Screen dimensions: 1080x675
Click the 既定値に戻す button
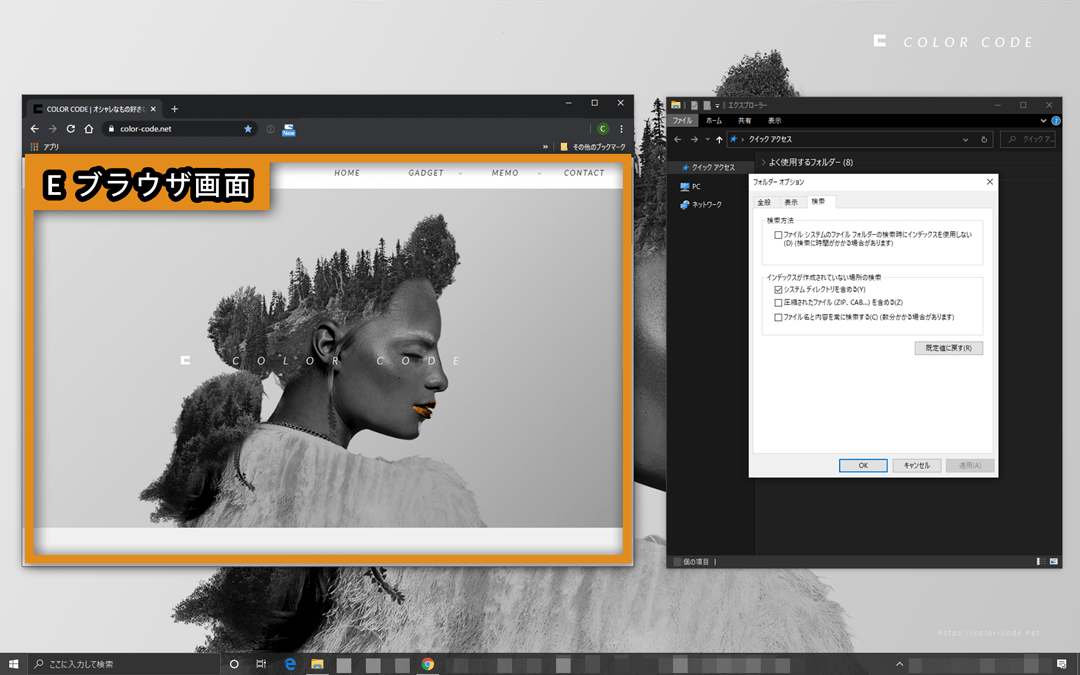[948, 348]
